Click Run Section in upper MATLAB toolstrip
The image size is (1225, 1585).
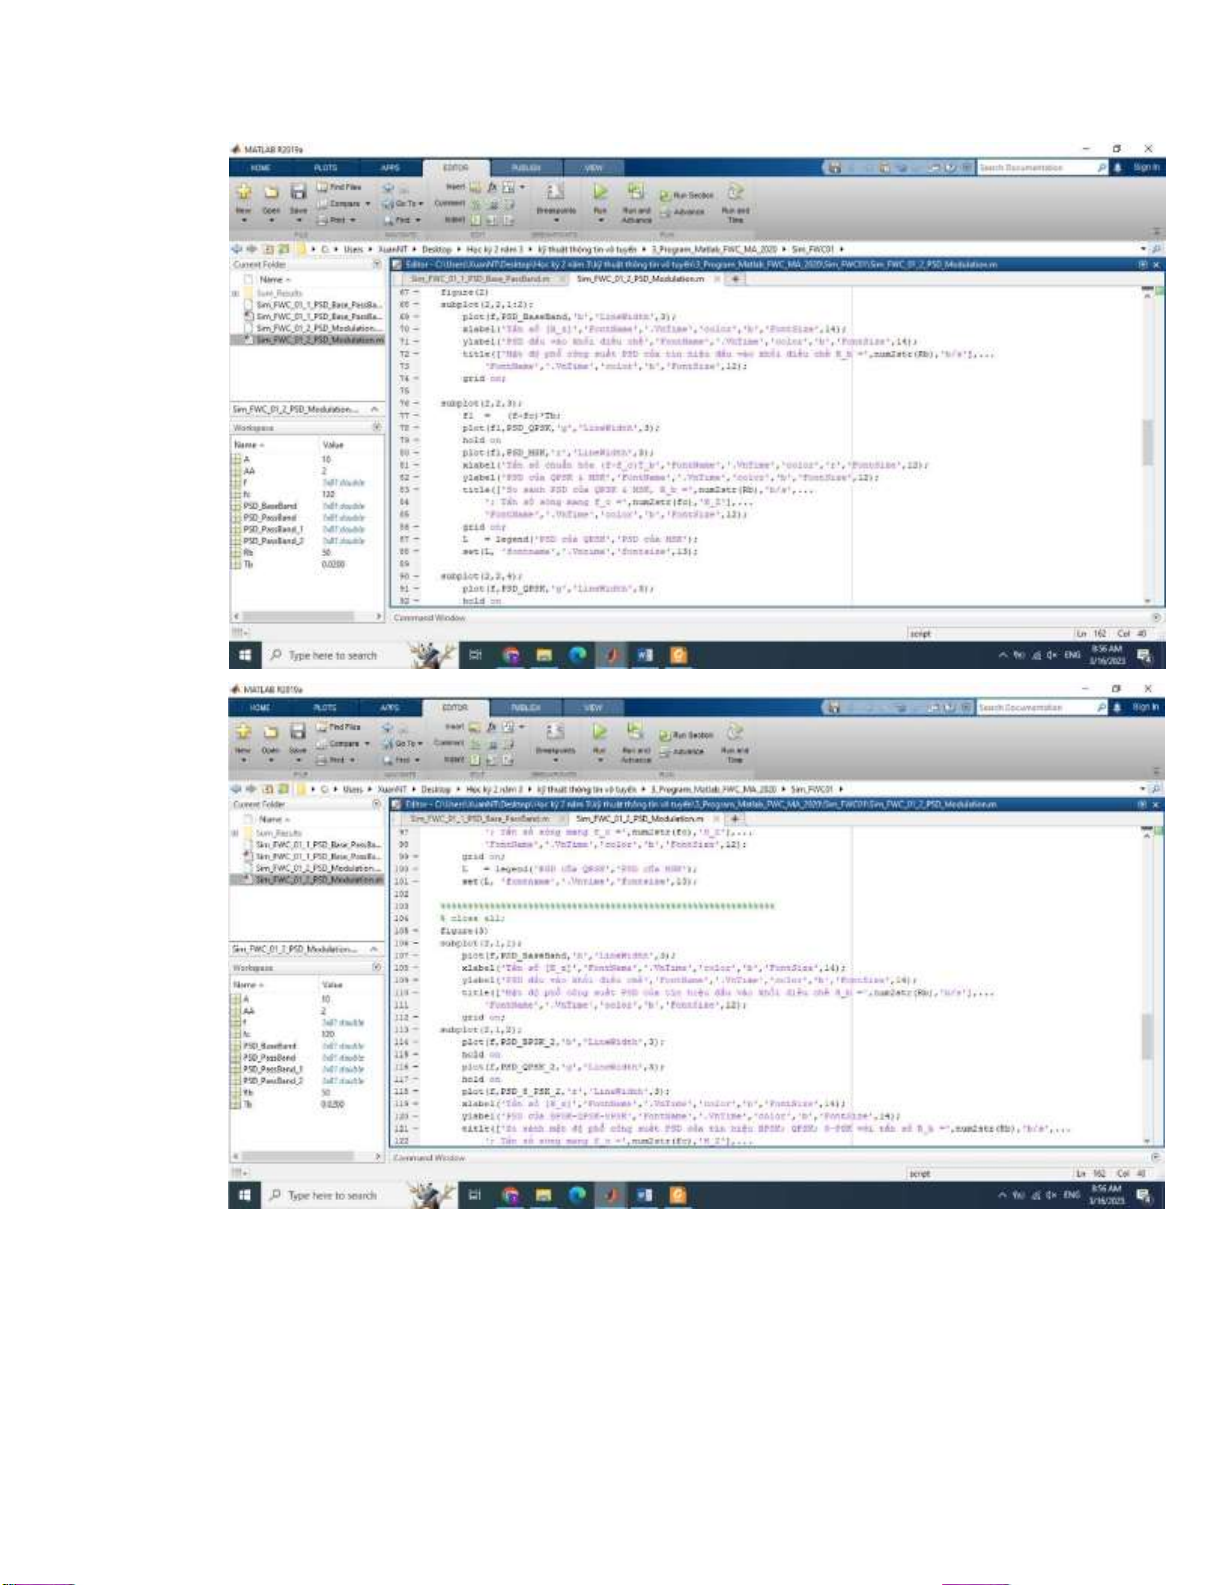pos(688,195)
